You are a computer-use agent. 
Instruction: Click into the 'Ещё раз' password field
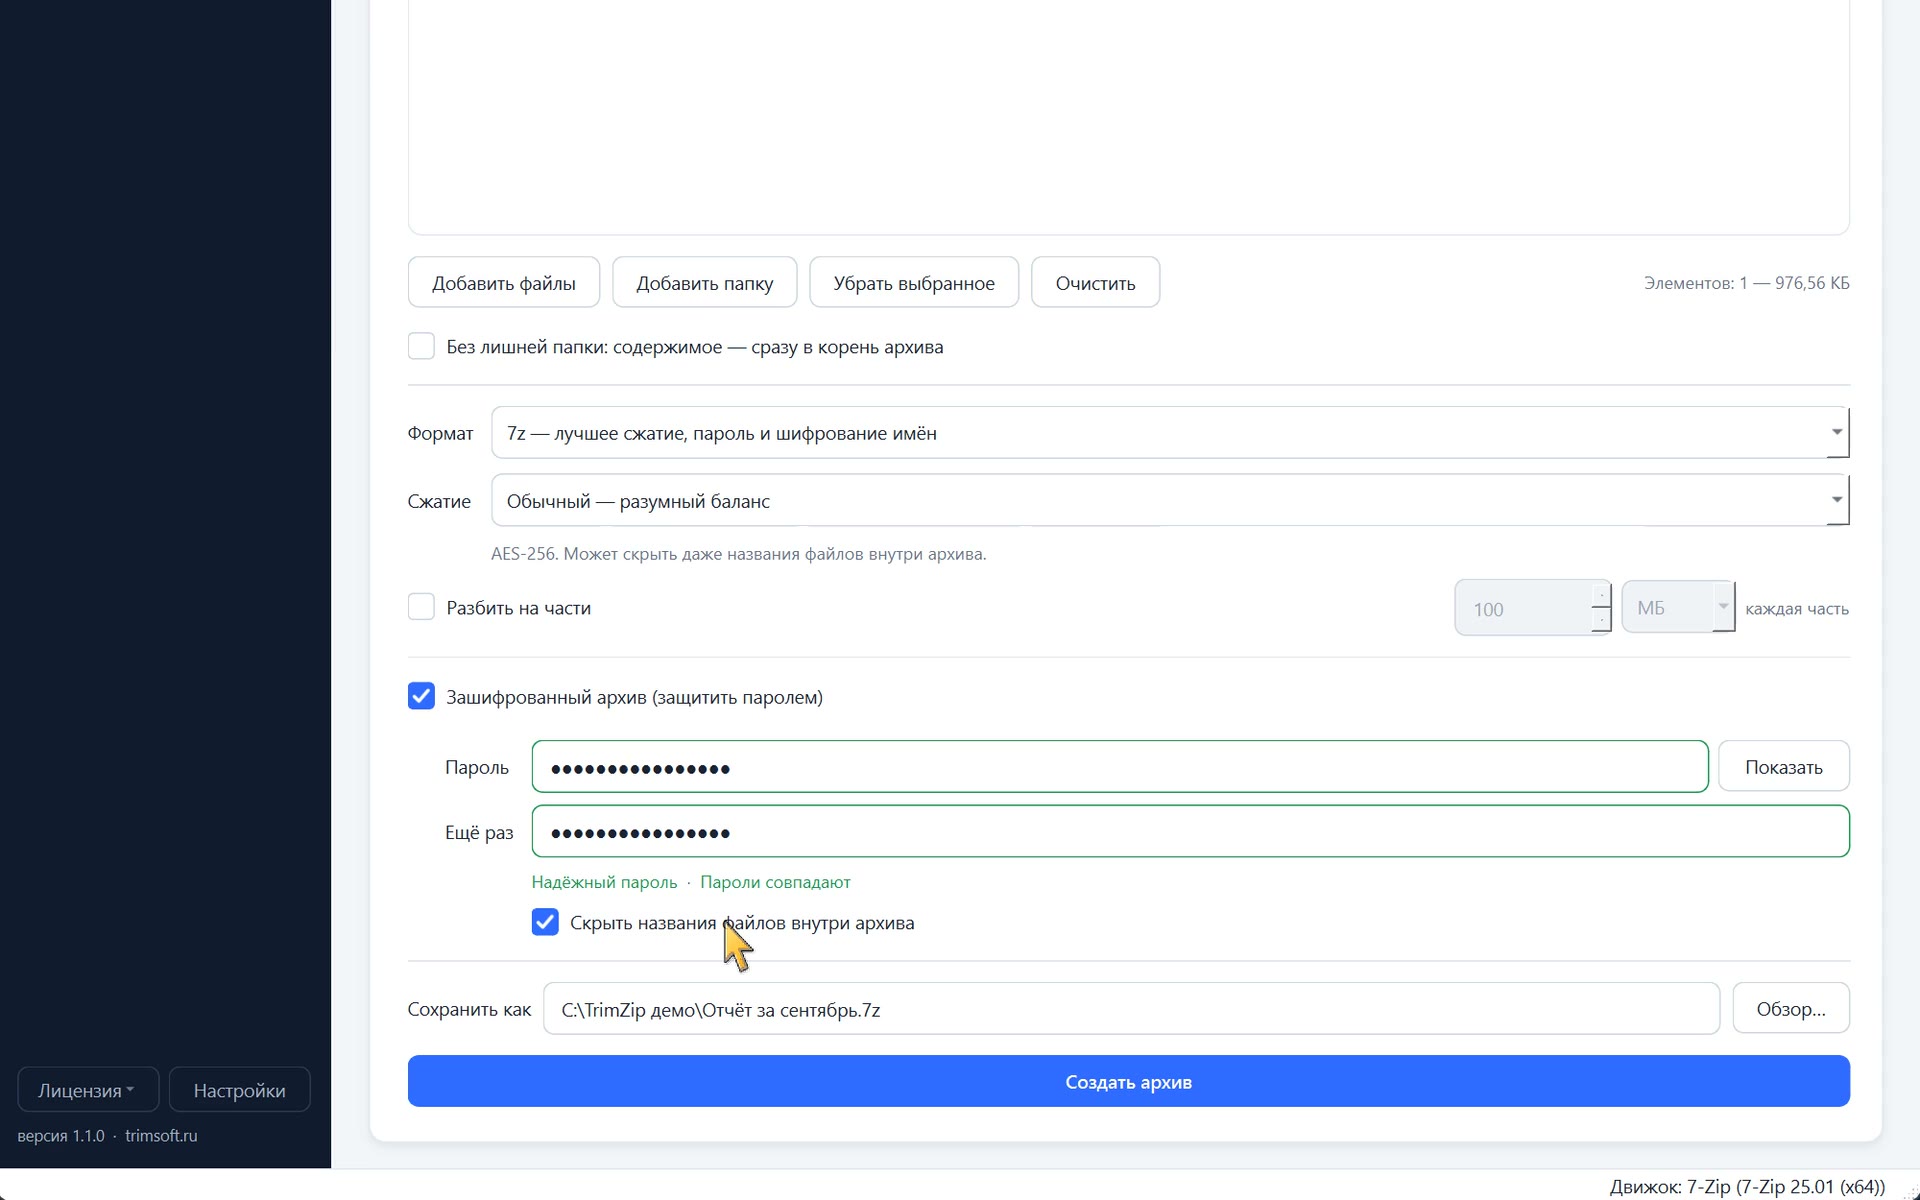(1190, 831)
